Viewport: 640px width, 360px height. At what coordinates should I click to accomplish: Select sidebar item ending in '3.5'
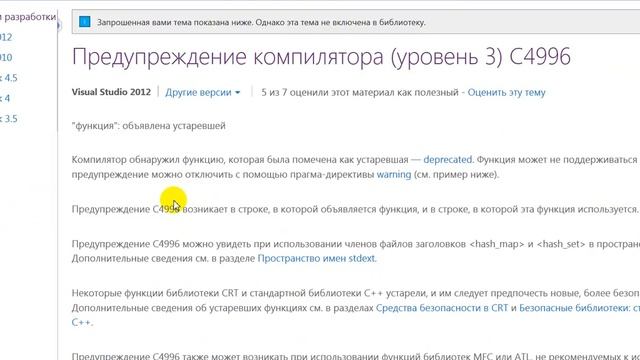[9, 119]
